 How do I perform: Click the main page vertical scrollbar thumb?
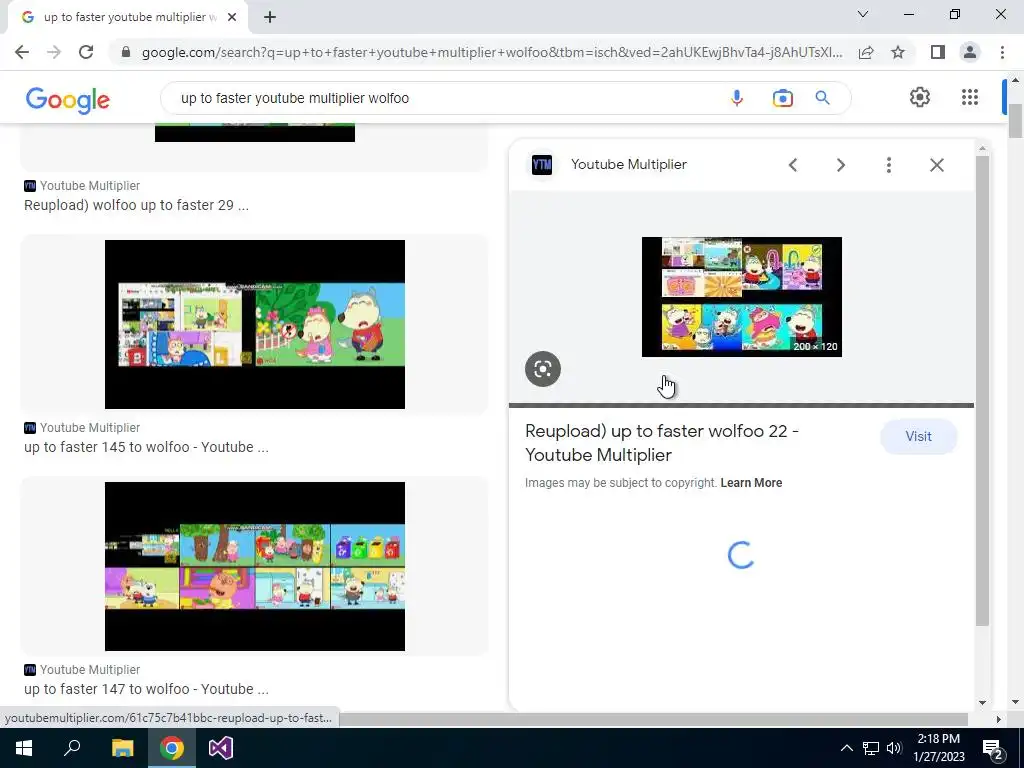click(x=1016, y=121)
